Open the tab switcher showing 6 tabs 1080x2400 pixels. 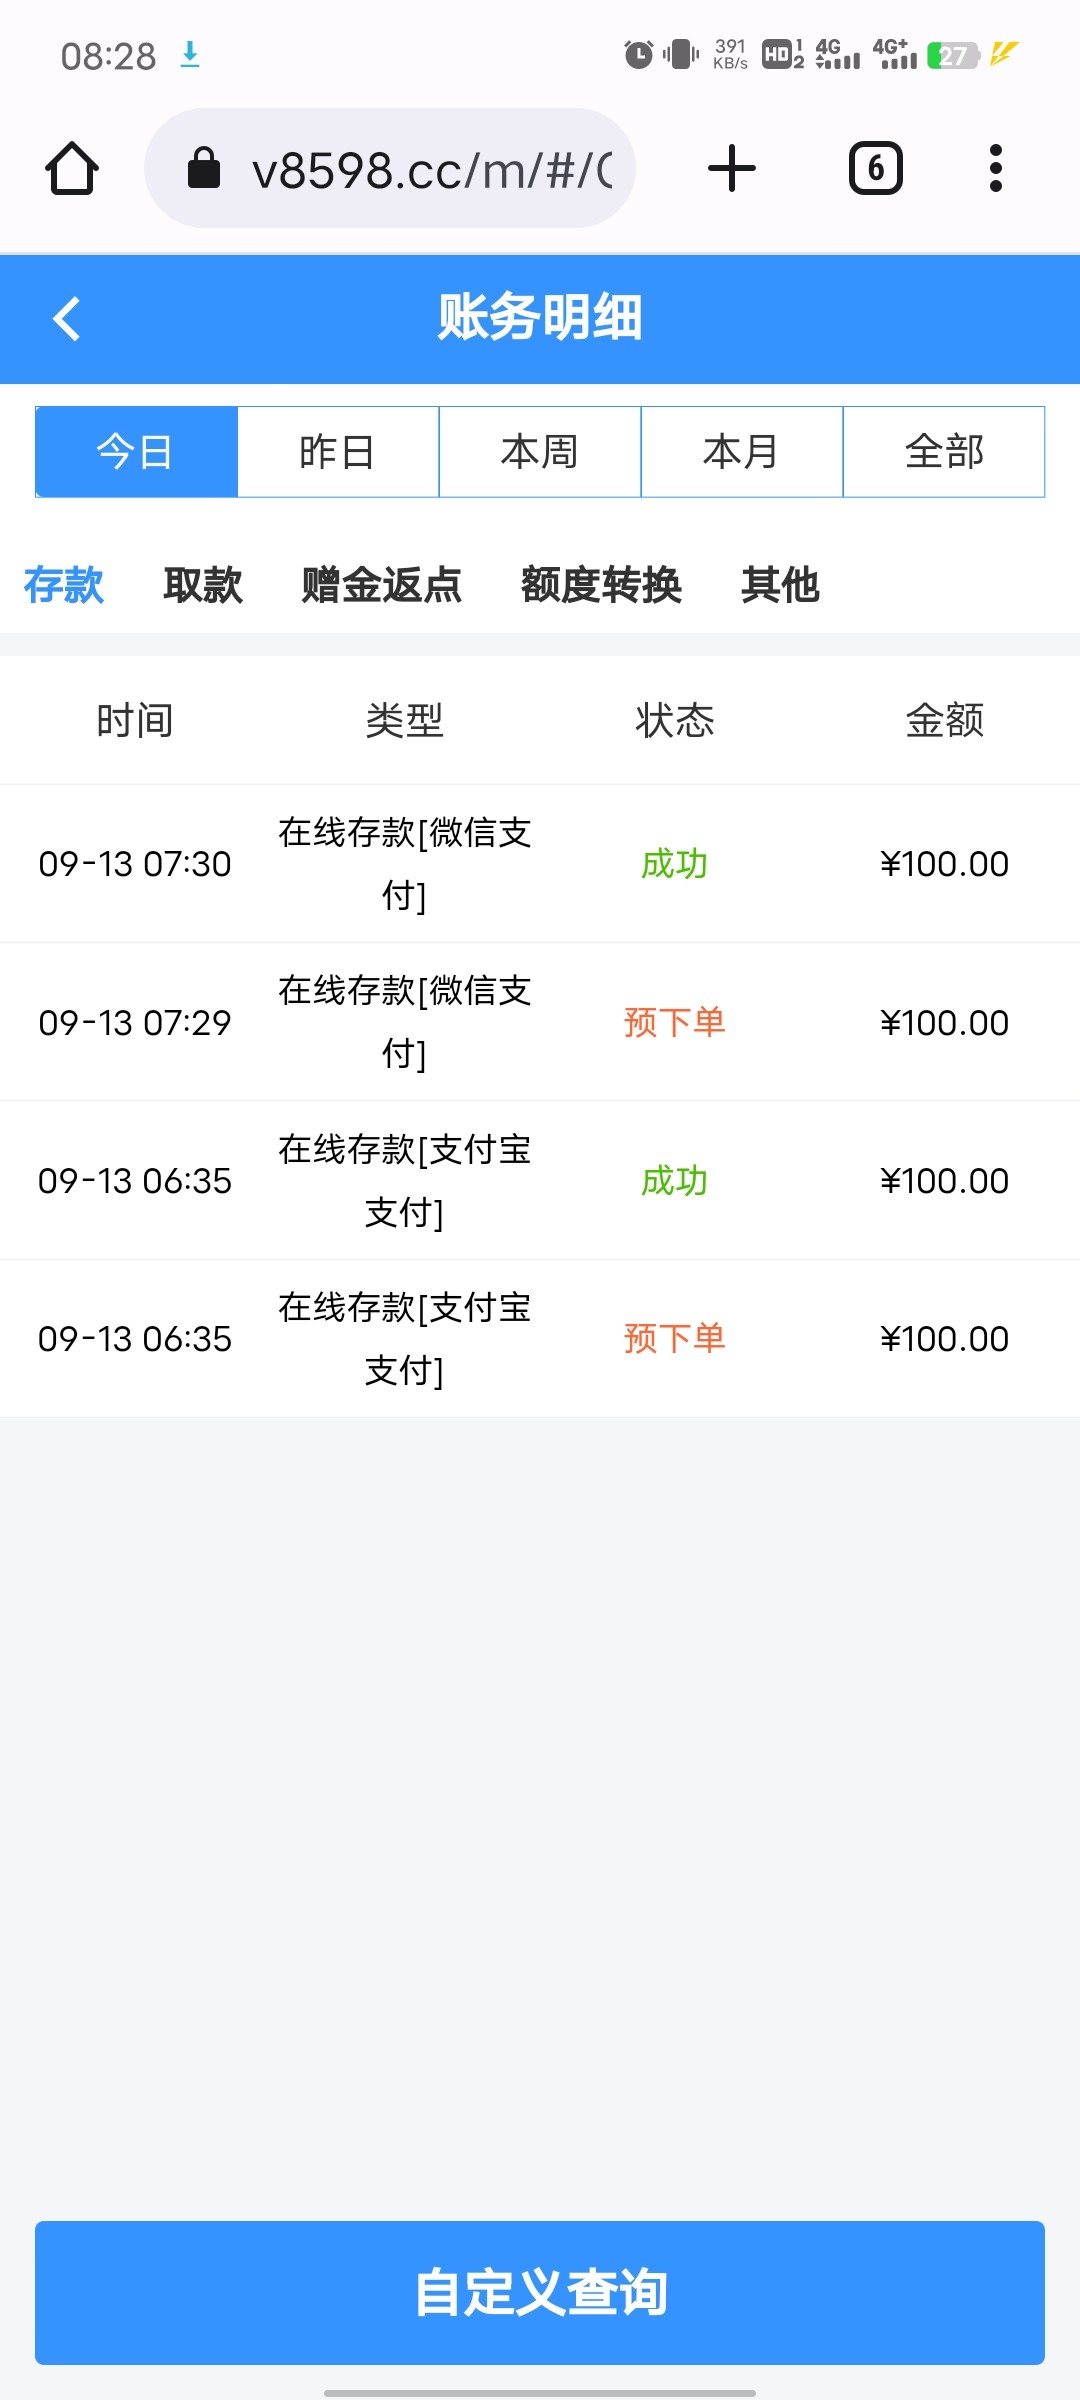[x=875, y=168]
